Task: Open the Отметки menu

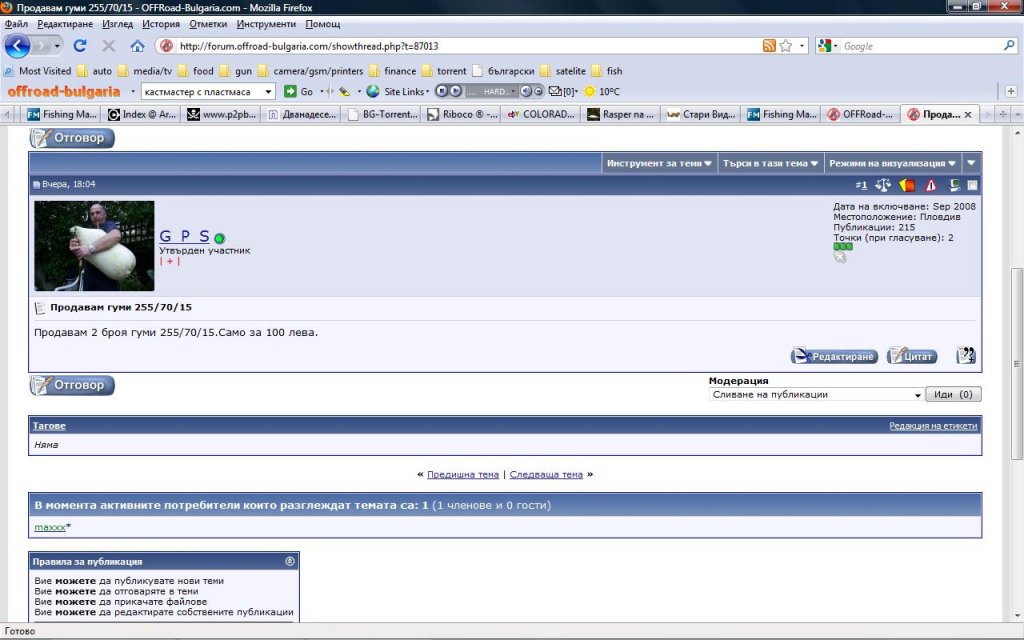Action: [208, 23]
